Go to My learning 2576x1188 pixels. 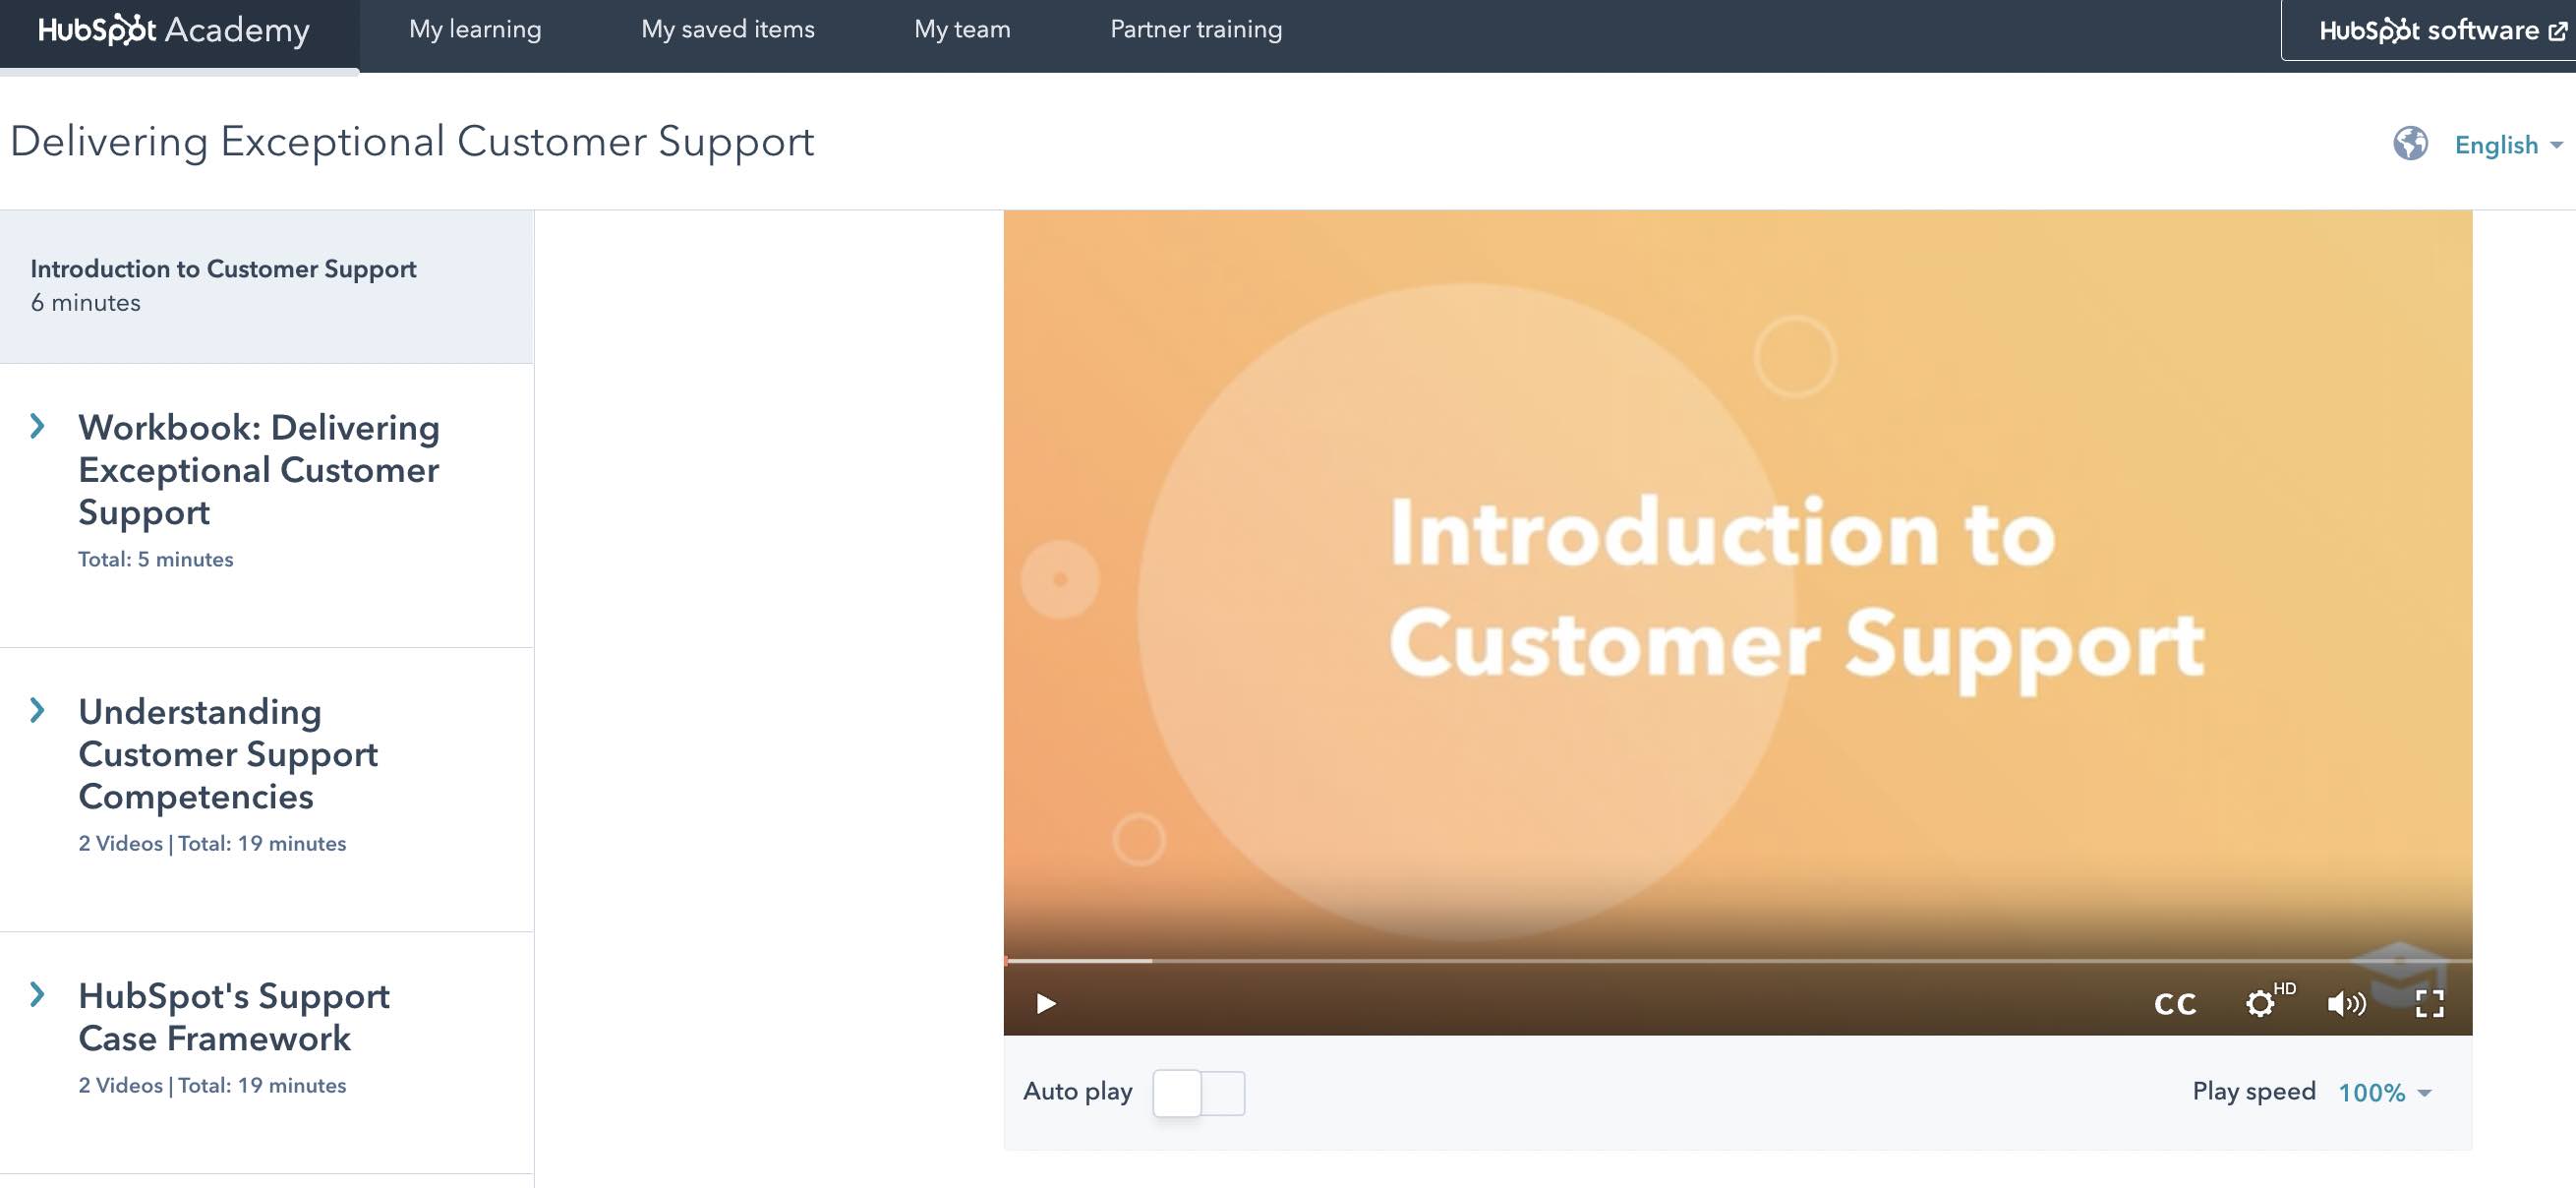(x=474, y=29)
